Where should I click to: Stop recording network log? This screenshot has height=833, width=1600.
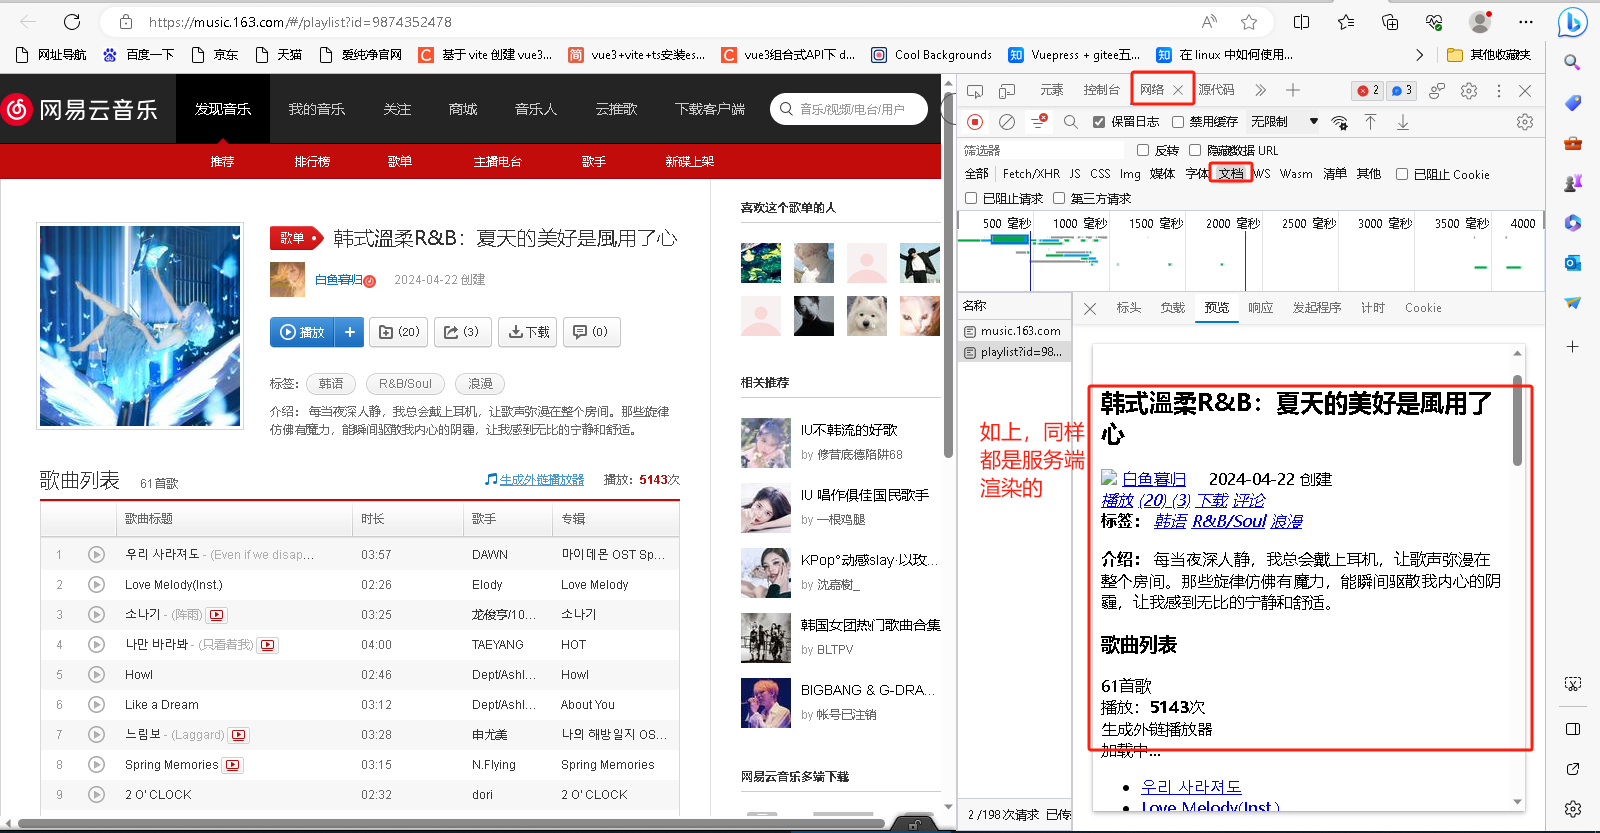pos(975,122)
